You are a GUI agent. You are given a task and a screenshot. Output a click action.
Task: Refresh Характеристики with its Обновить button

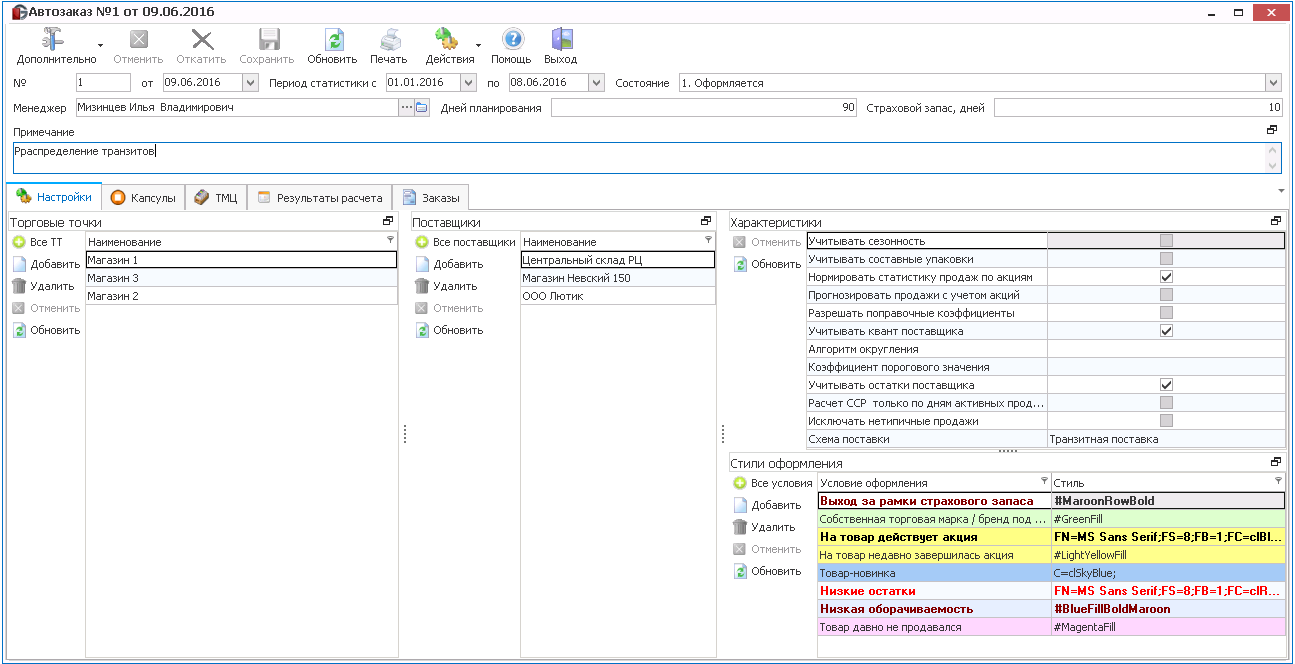pyautogui.click(x=767, y=264)
